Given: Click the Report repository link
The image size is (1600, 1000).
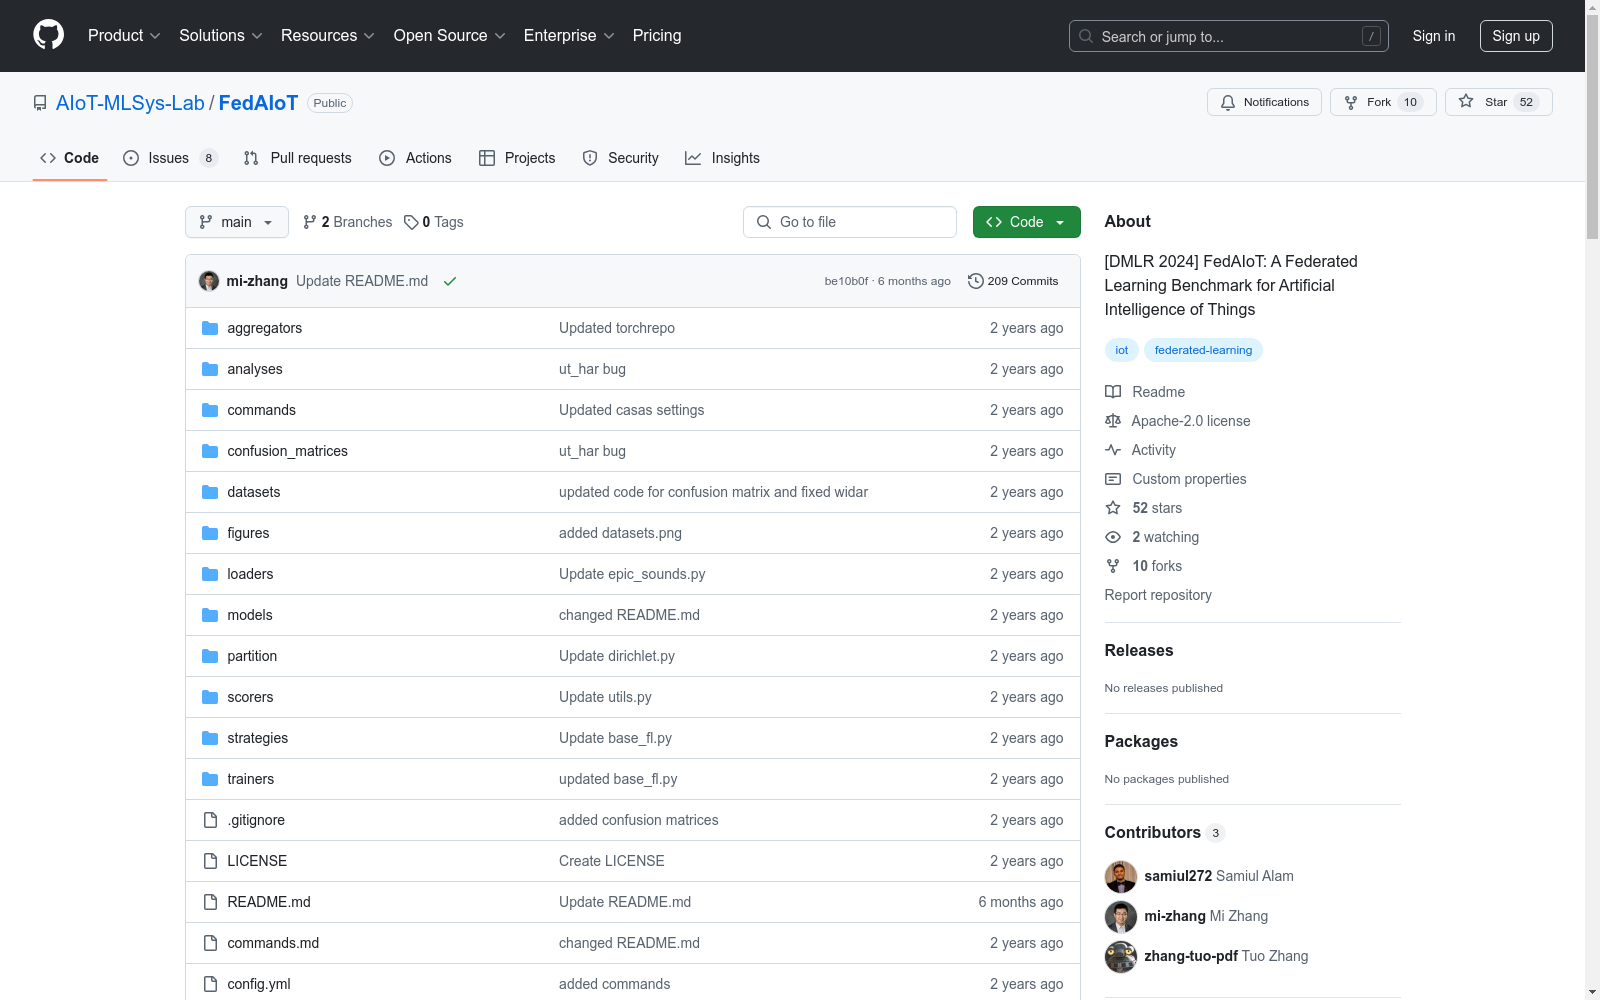Looking at the screenshot, I should [1158, 595].
